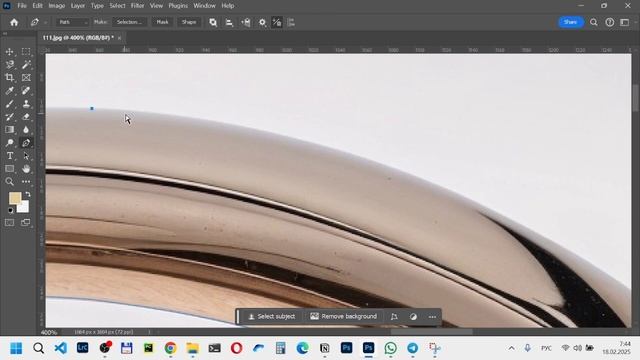Select the Spot Healing Brush tool
640x360 pixels.
[26, 91]
